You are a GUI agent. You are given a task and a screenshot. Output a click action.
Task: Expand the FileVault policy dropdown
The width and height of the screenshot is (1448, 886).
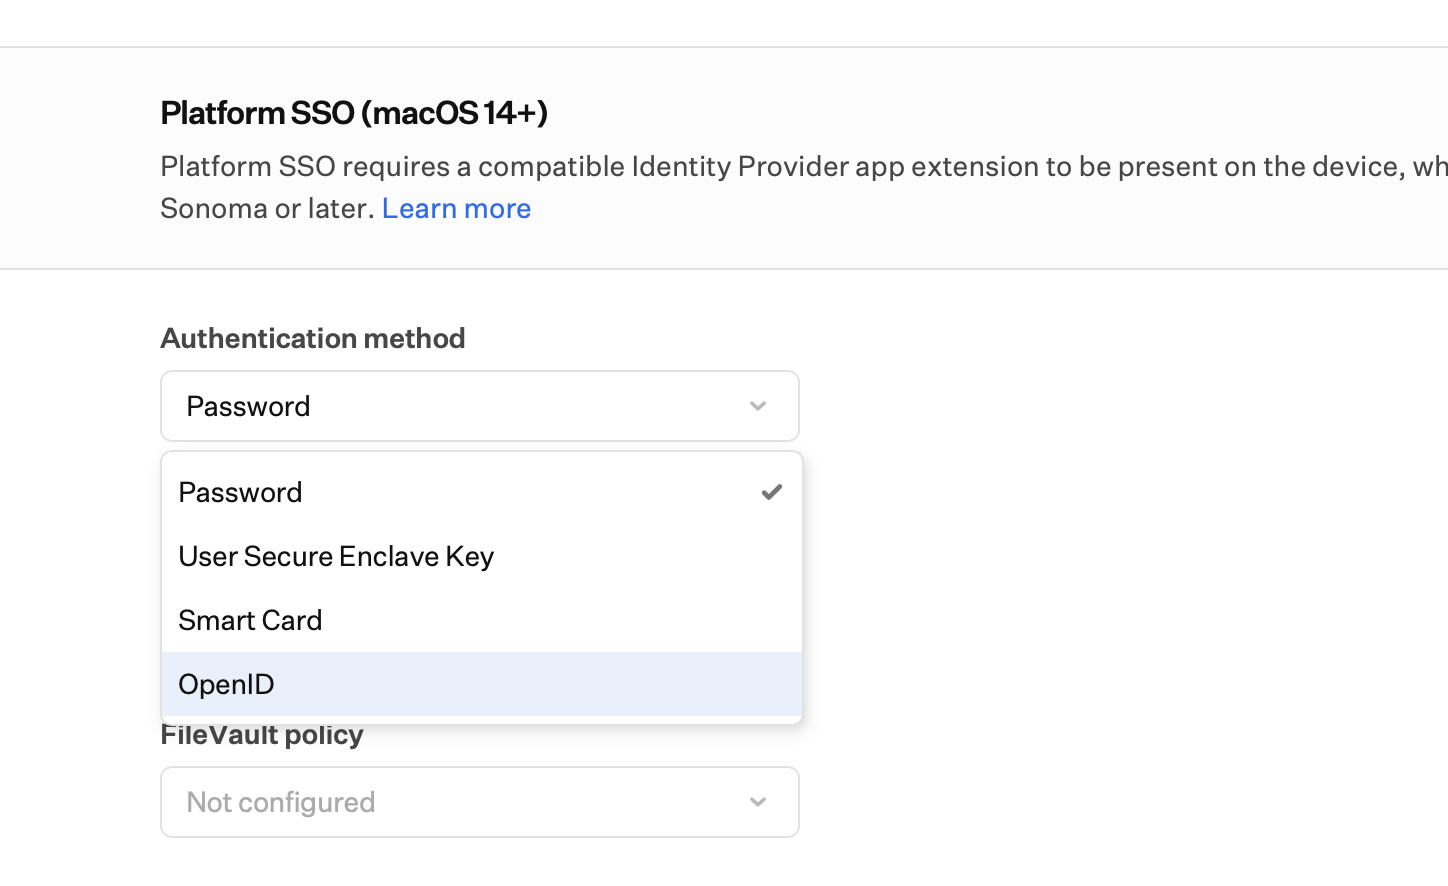point(480,802)
